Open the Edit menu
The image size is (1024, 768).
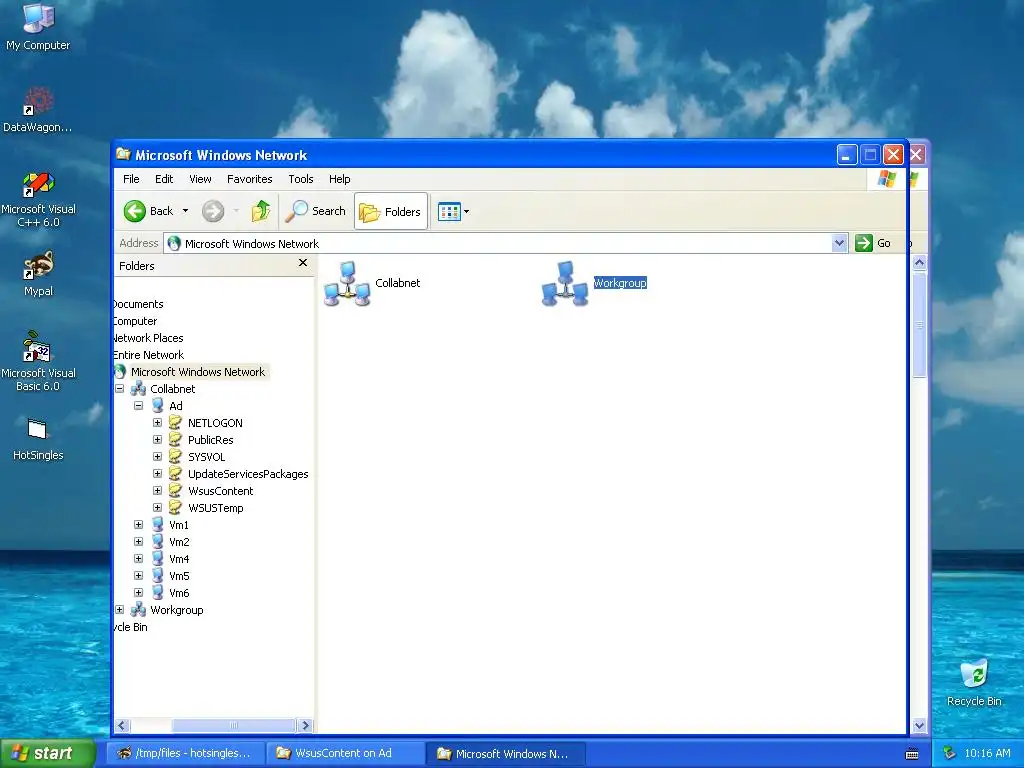click(x=164, y=179)
